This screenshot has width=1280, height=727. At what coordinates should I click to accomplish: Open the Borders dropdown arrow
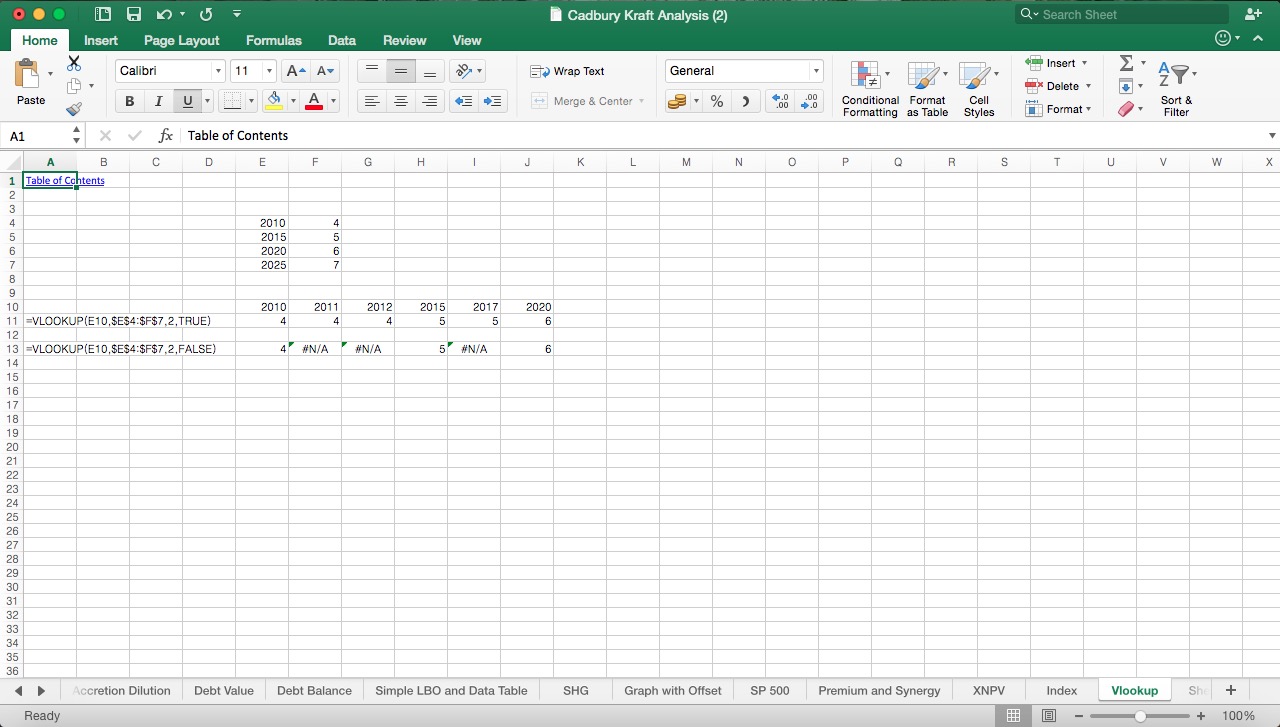point(251,101)
